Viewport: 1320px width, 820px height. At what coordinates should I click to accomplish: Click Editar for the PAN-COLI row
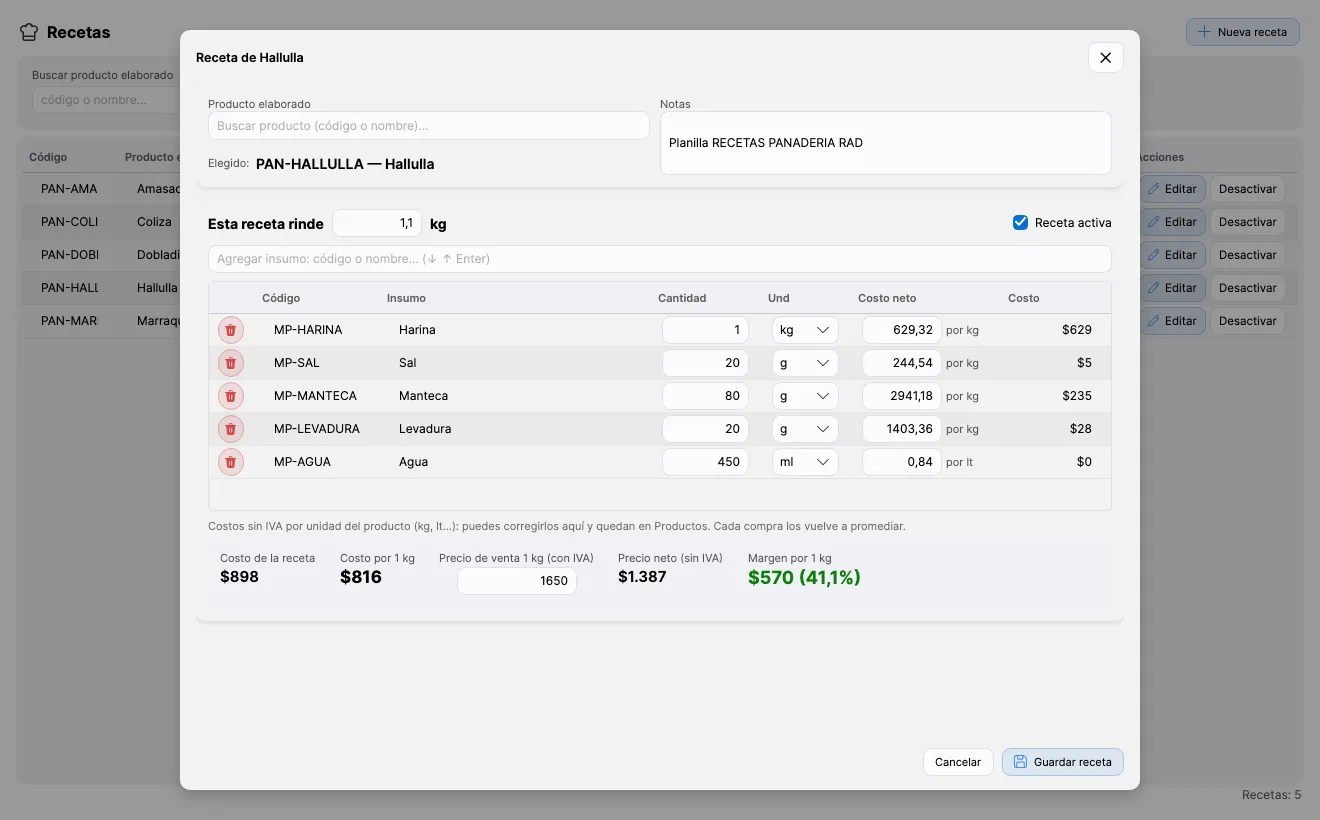click(1172, 222)
